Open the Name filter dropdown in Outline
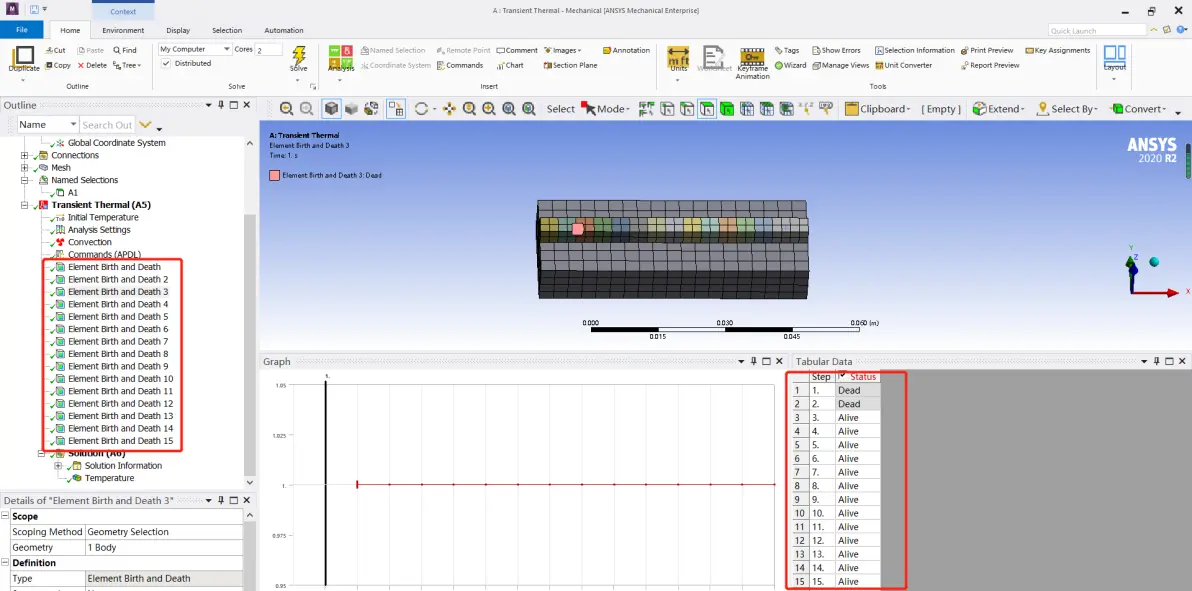1192x591 pixels. (73, 125)
